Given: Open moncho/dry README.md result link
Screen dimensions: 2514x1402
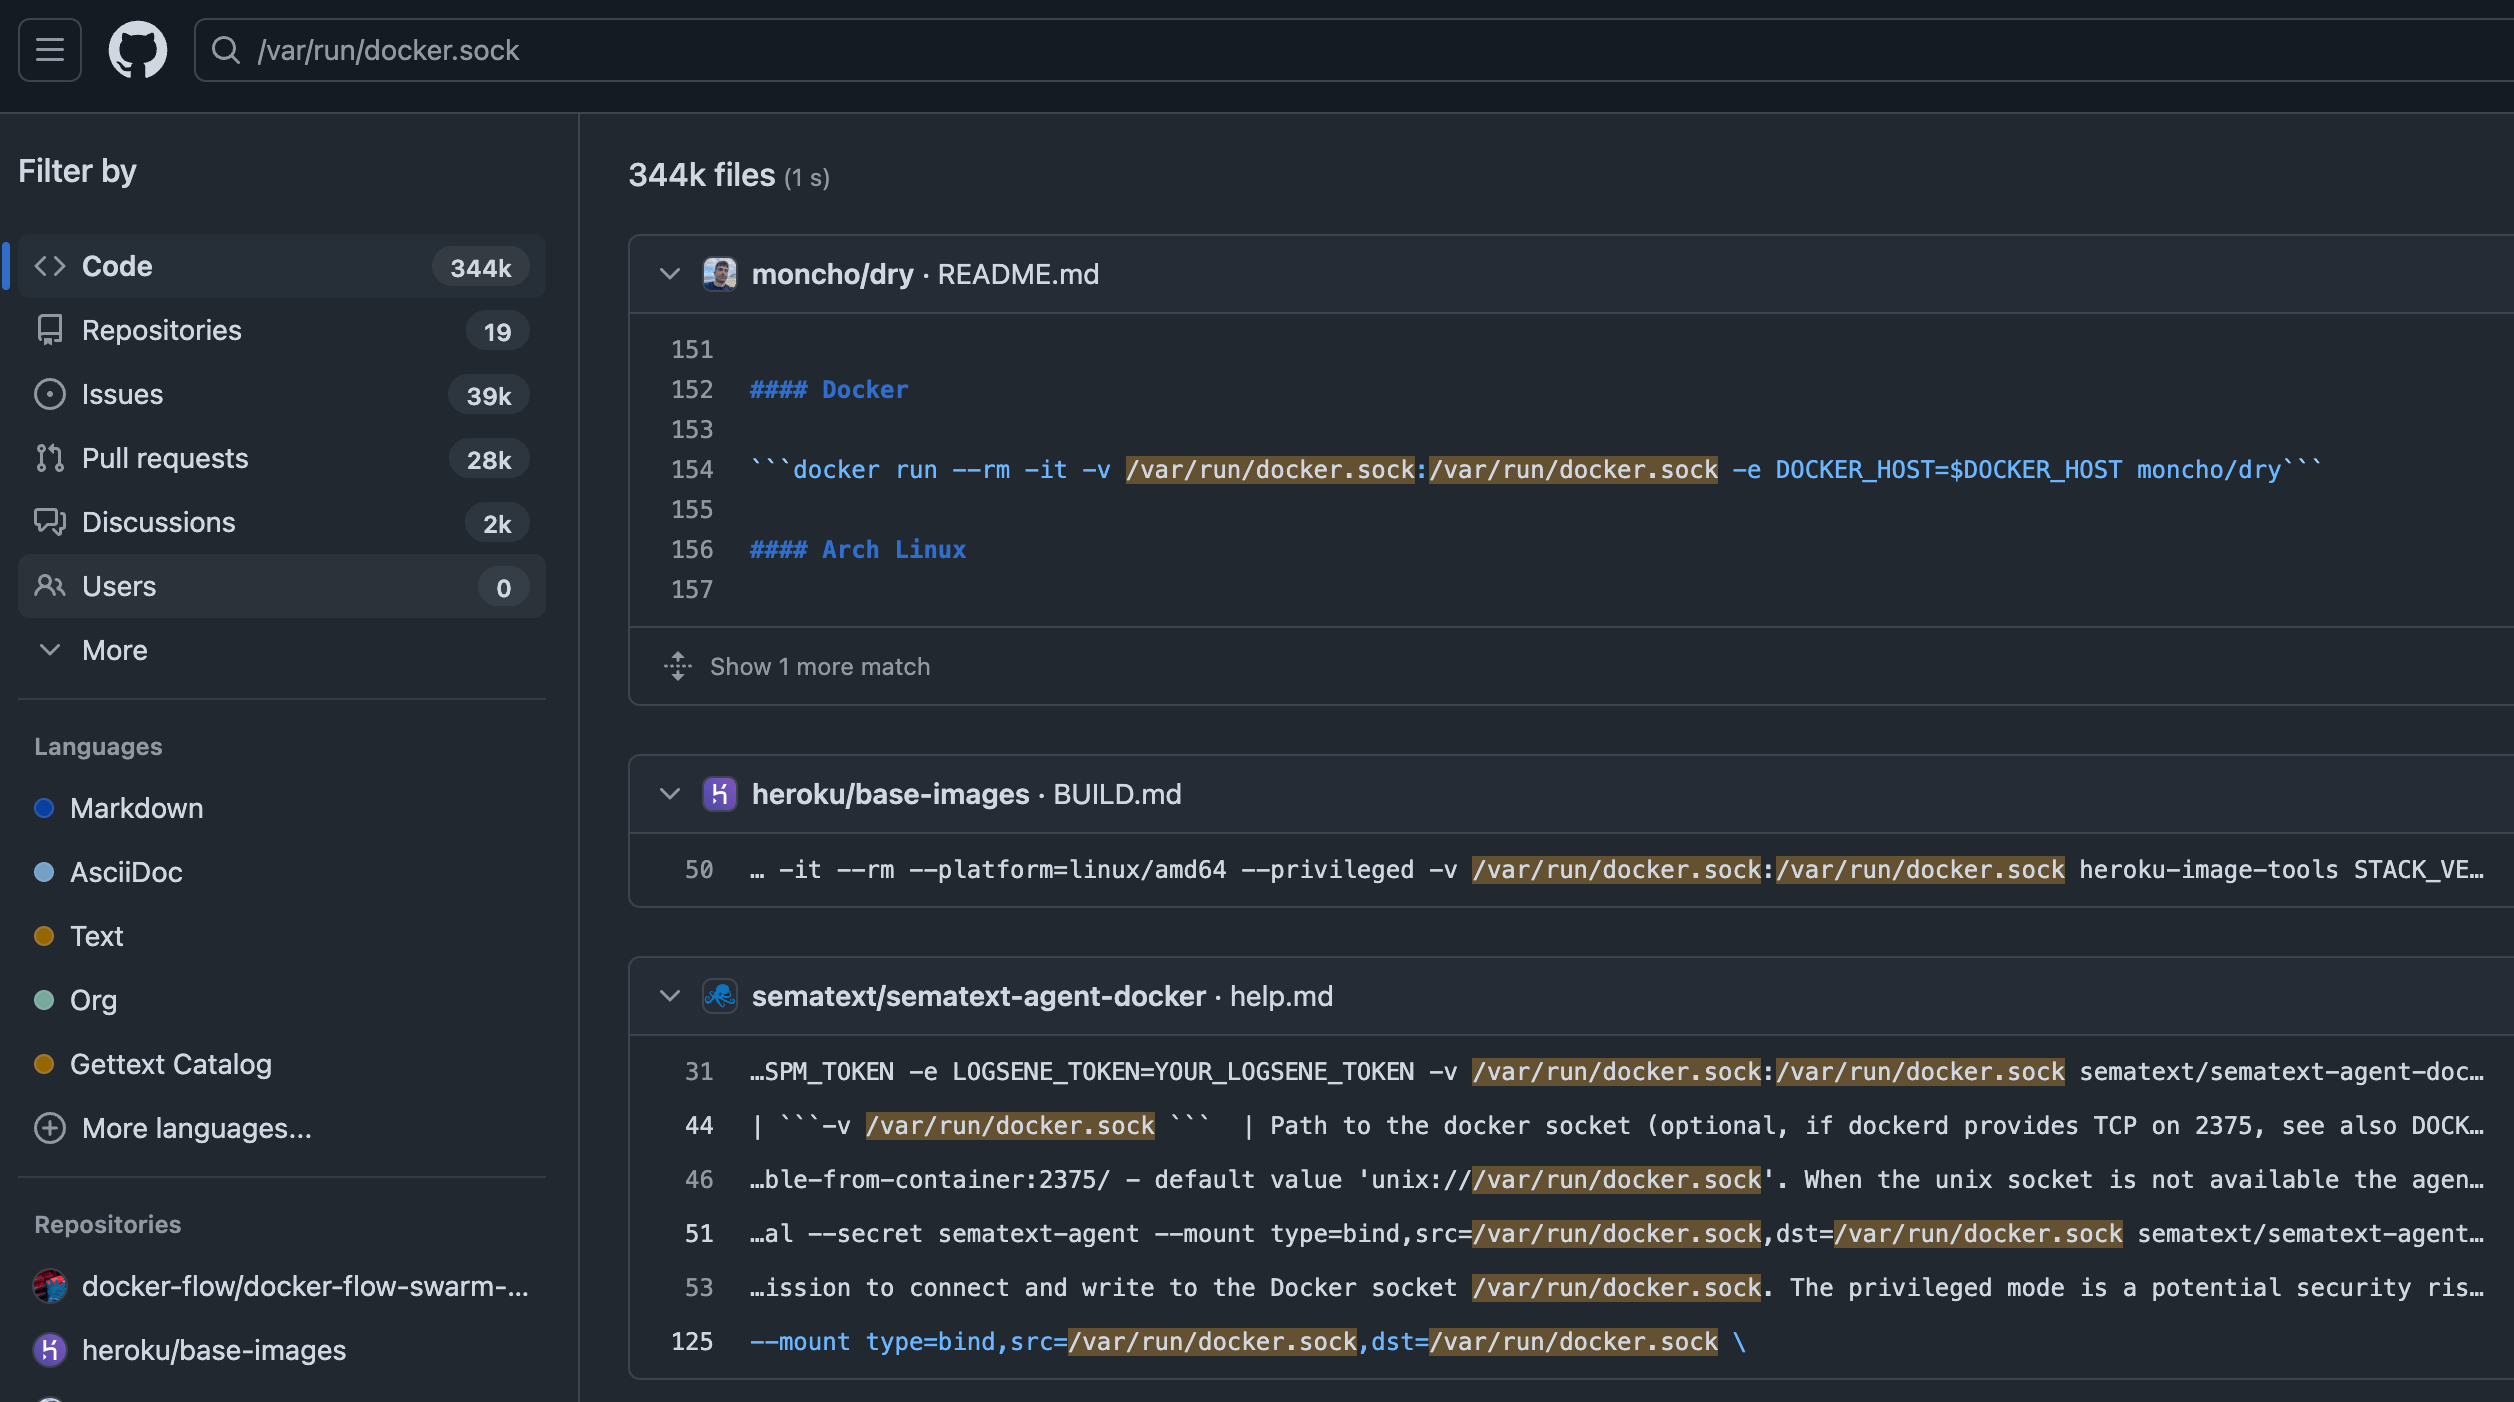Looking at the screenshot, I should (925, 274).
